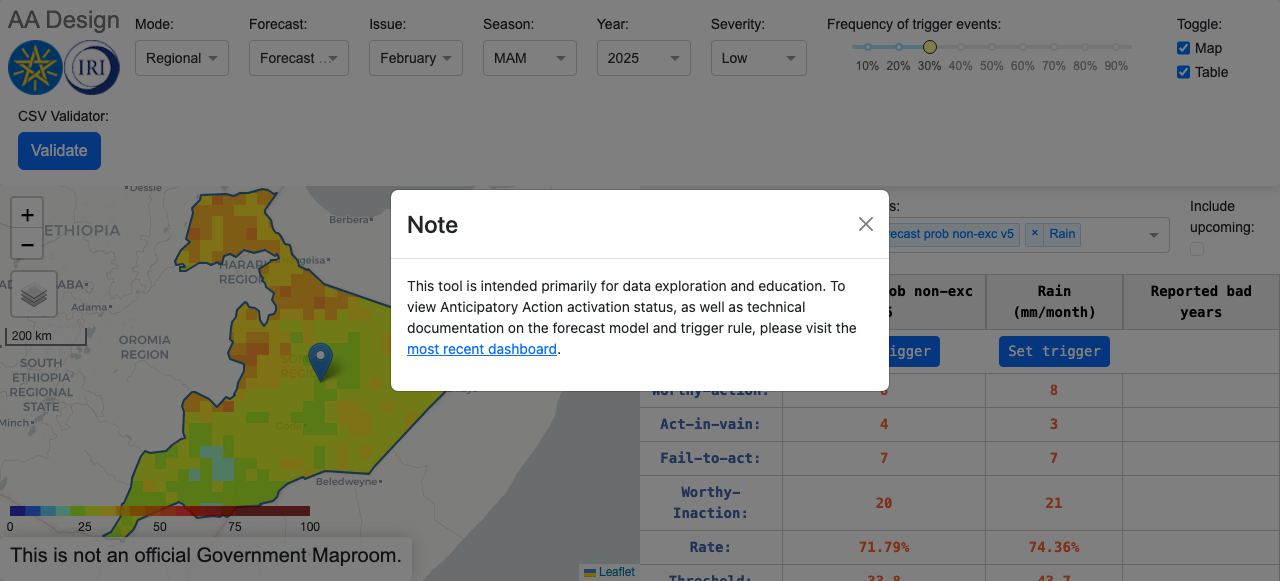The width and height of the screenshot is (1280, 581).
Task: Close the Note dialog
Action: pyautogui.click(x=865, y=224)
